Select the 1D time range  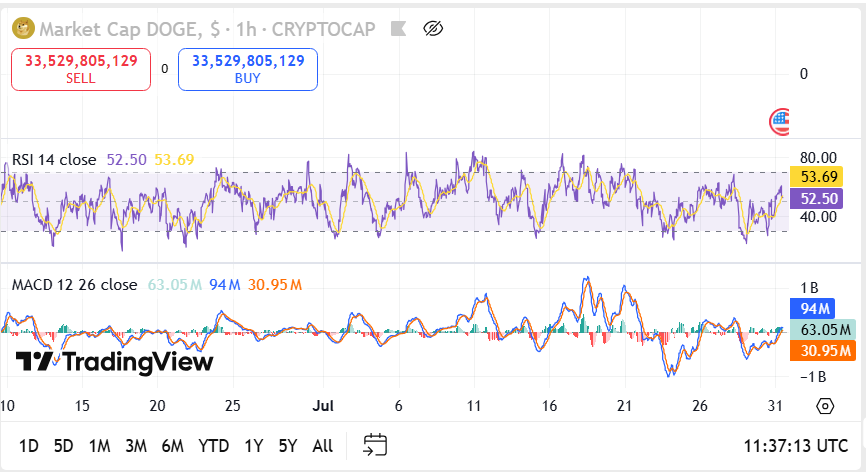point(29,445)
